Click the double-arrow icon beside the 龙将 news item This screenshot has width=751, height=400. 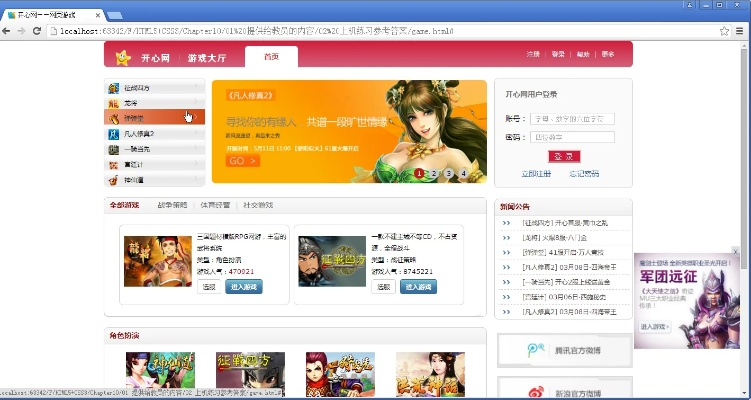pos(507,238)
